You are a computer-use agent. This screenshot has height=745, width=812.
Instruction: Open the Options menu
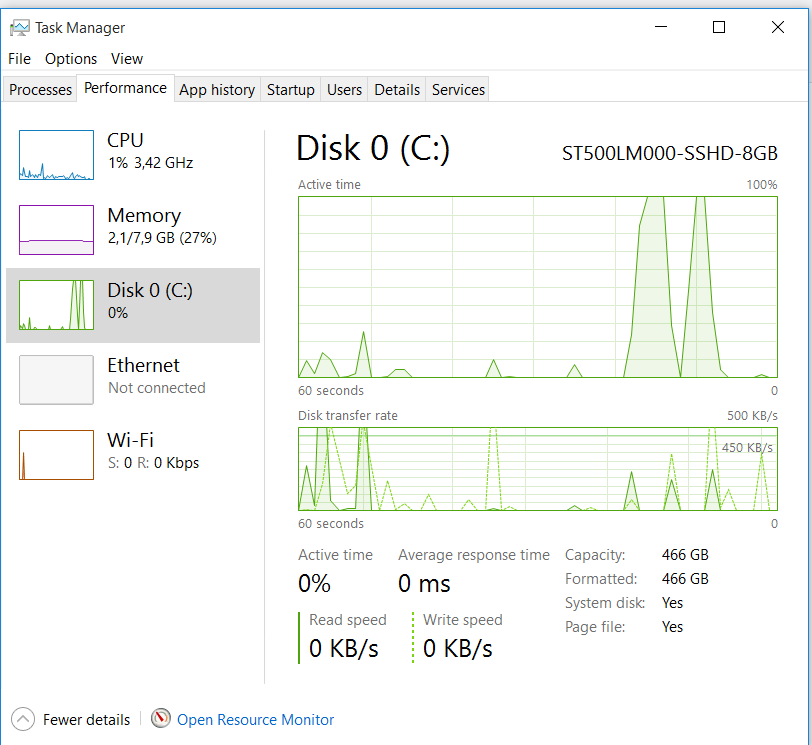71,59
